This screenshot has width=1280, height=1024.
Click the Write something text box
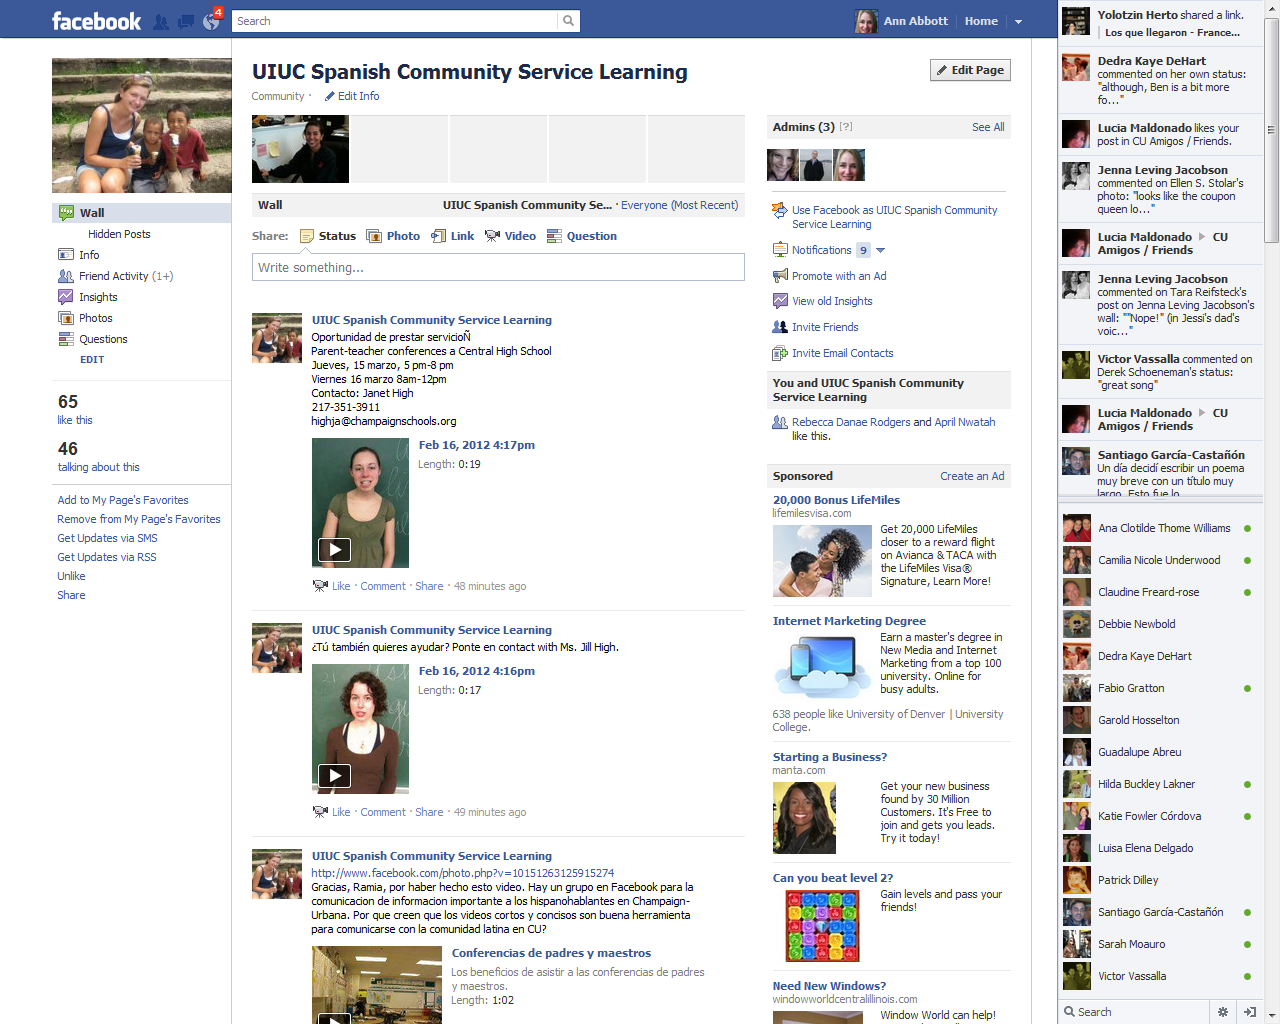[498, 267]
